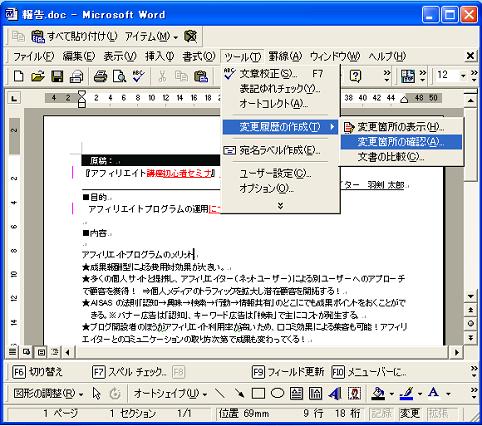Select オプション(O) in Tools menu
482x426 pixels.
pos(281,189)
